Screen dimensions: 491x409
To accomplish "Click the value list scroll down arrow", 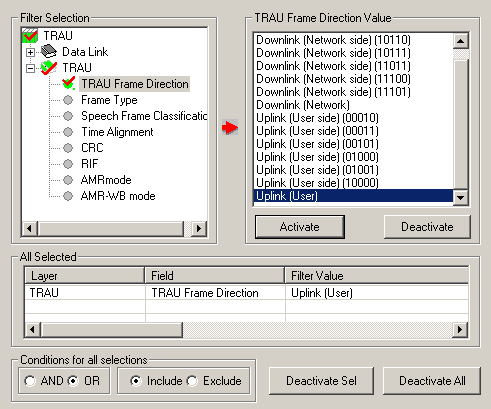I will [x=461, y=197].
